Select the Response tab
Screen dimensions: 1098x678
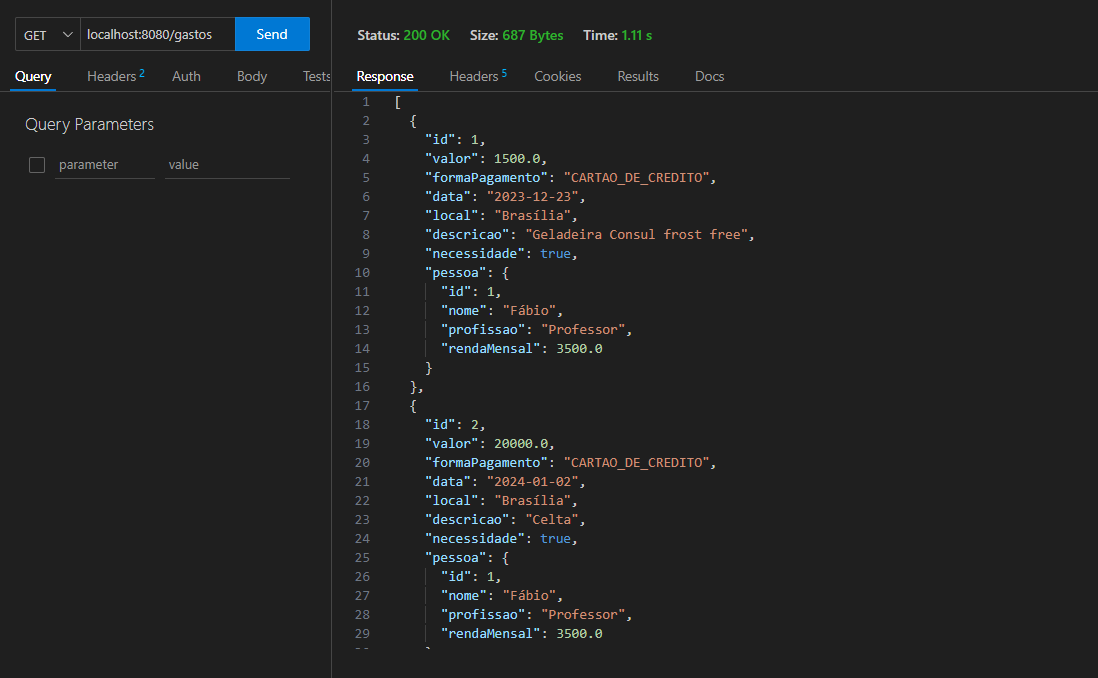[x=385, y=76]
